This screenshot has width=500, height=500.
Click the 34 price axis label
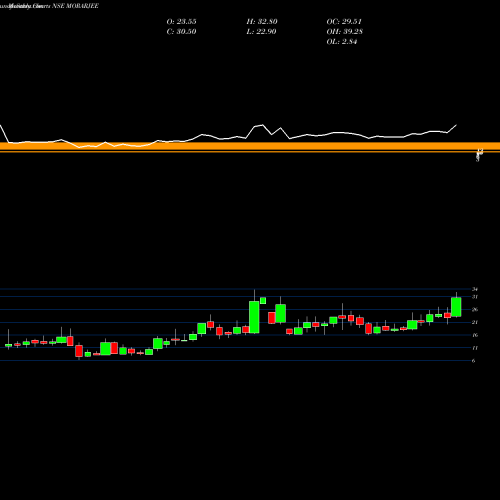point(475,289)
